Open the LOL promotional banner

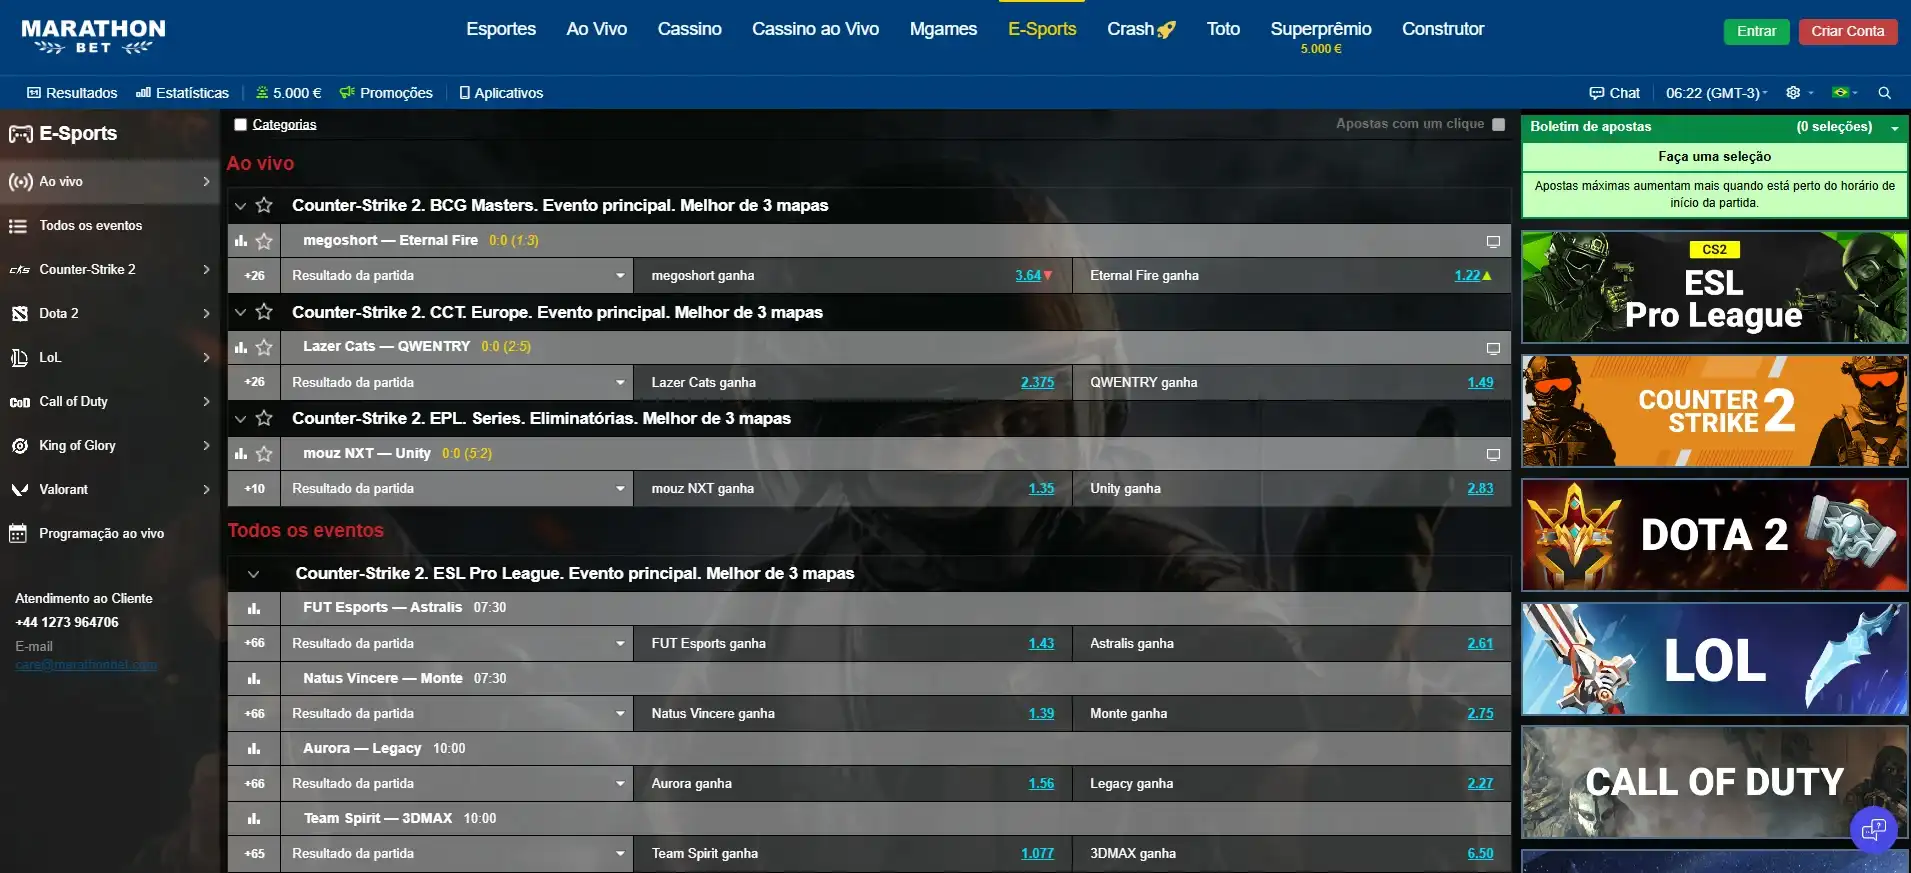click(1714, 660)
